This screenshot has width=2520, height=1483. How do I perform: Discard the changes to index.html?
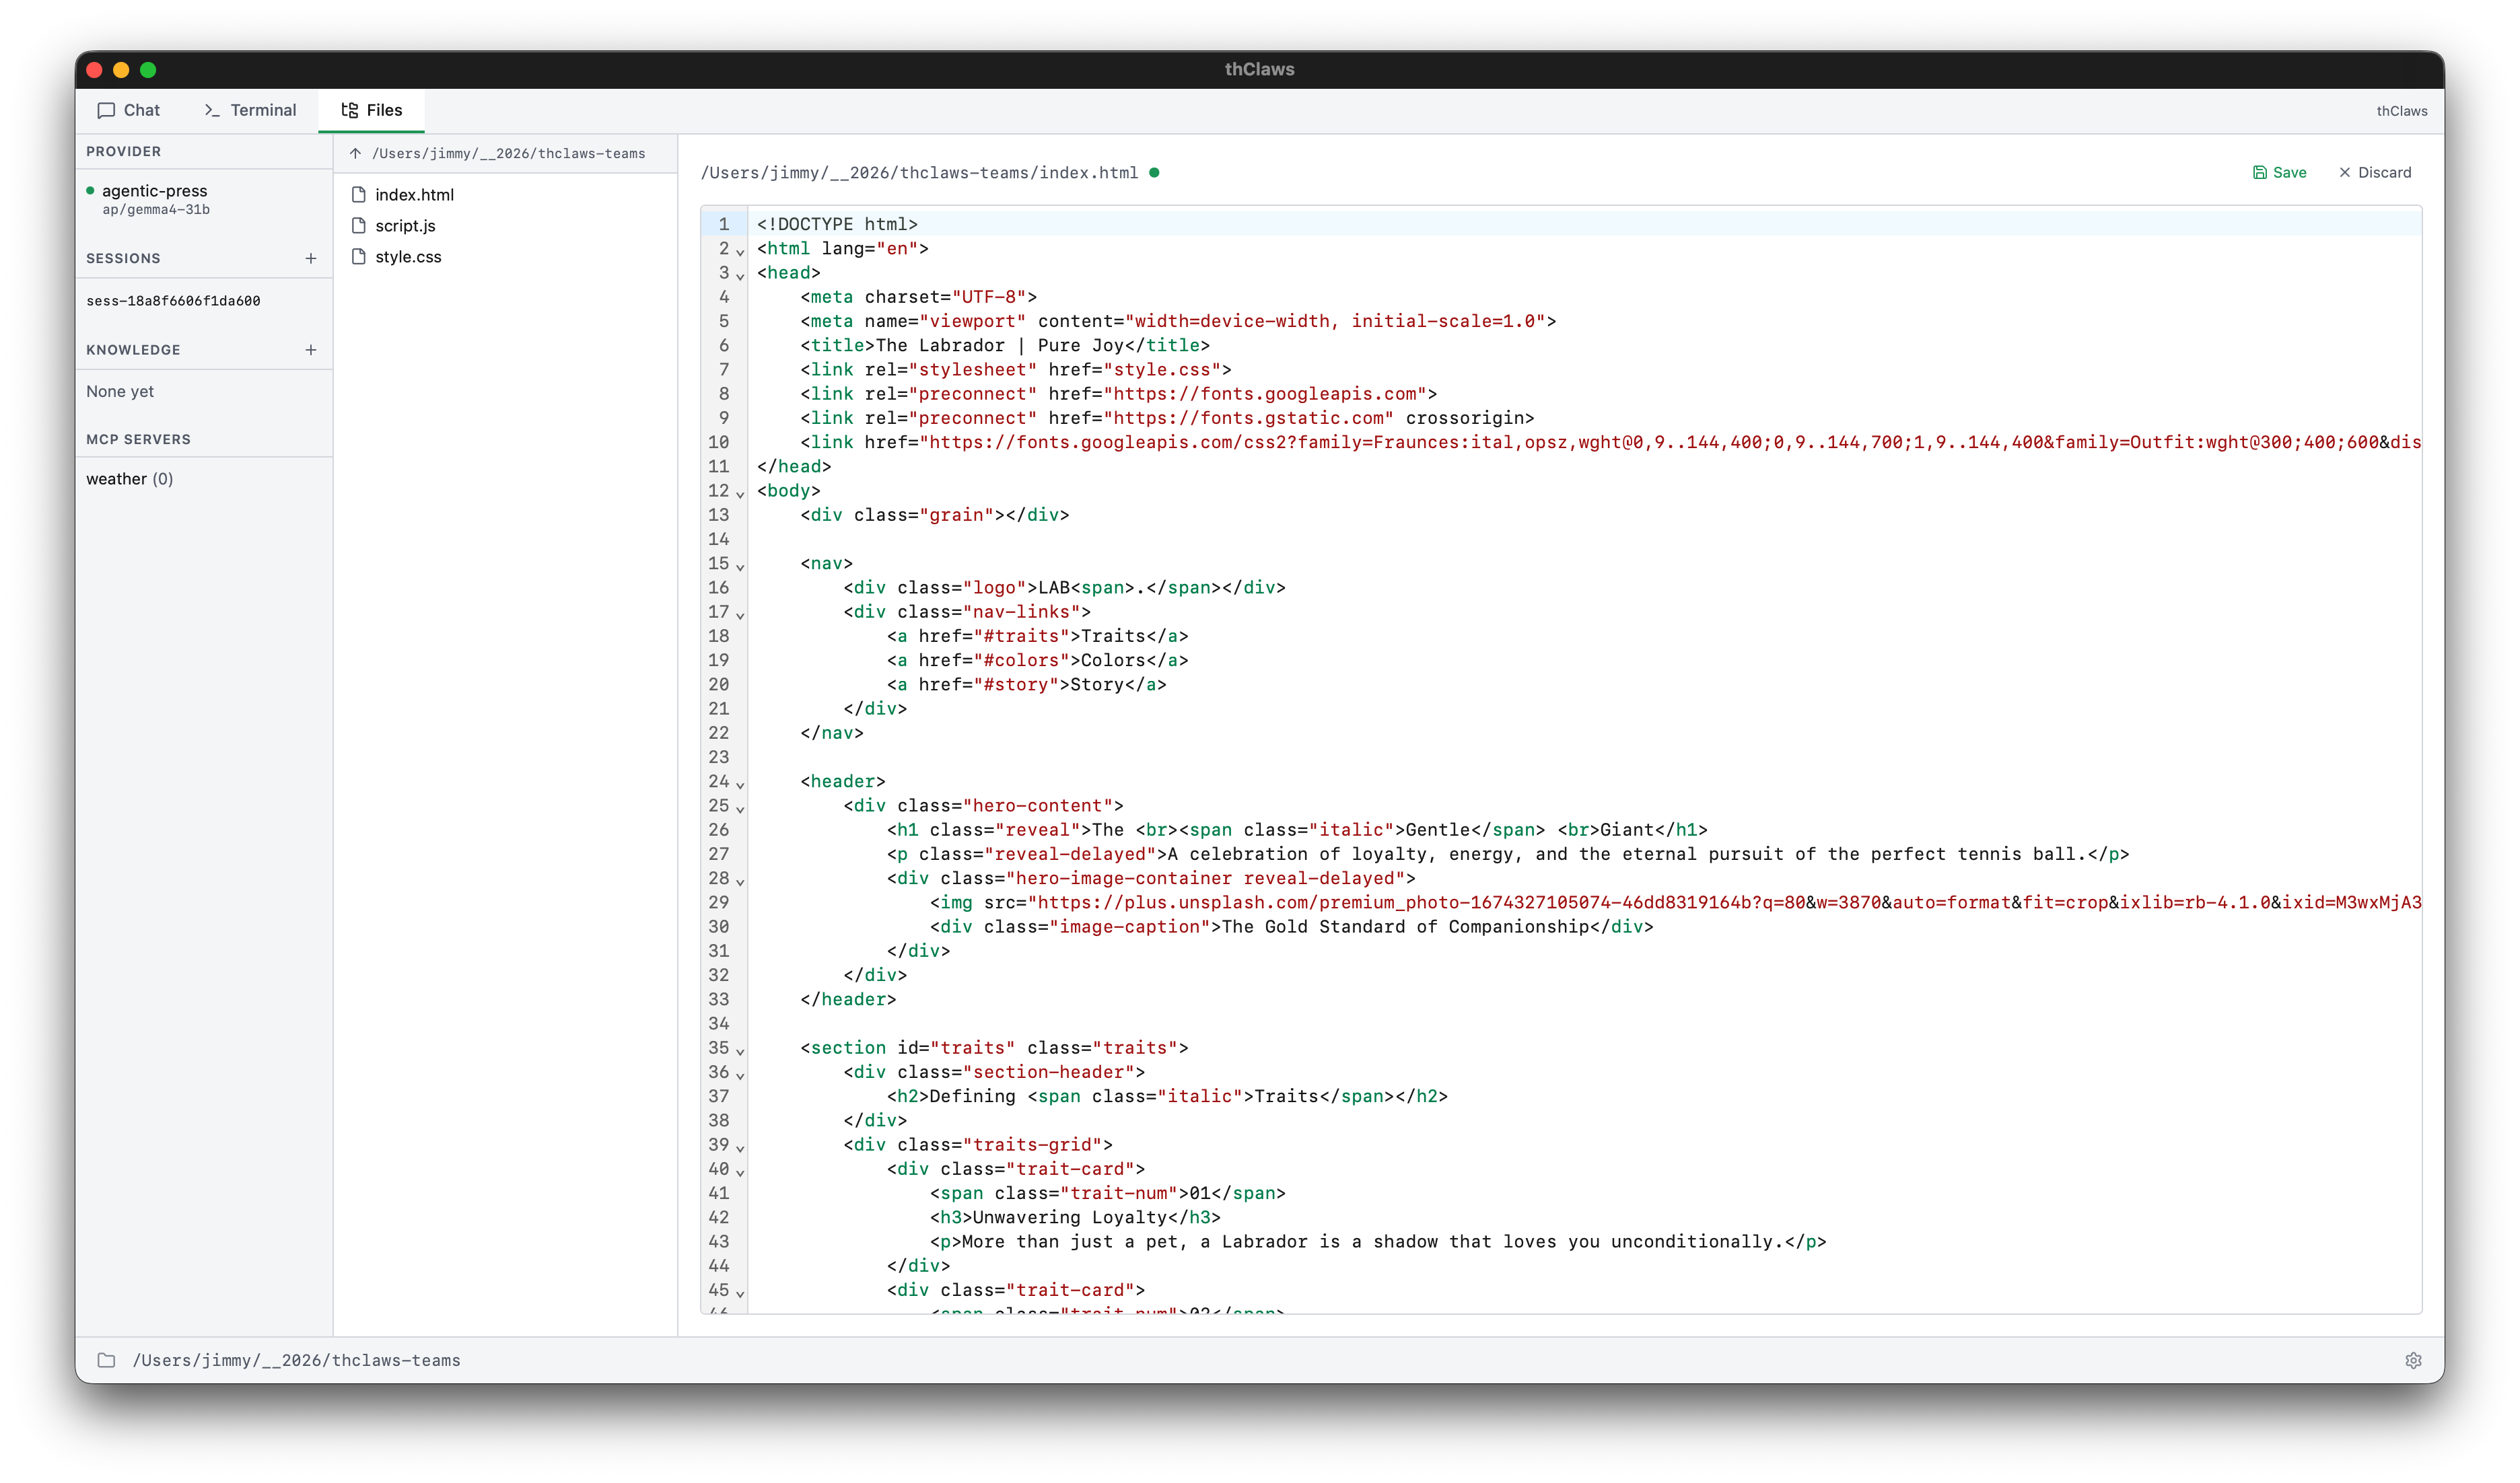(x=2376, y=172)
